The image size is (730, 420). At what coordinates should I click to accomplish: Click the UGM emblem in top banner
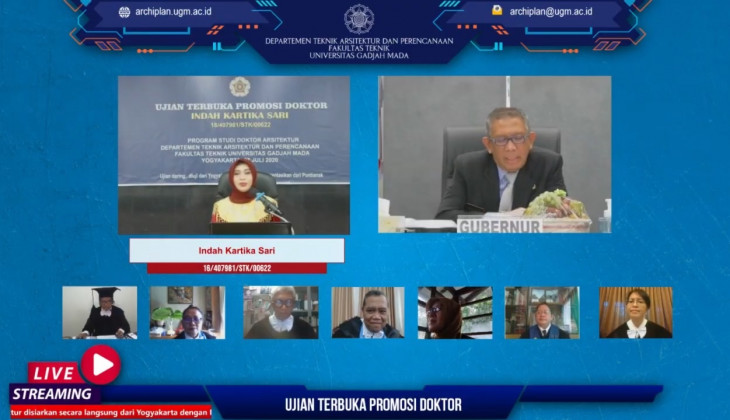coord(359,19)
